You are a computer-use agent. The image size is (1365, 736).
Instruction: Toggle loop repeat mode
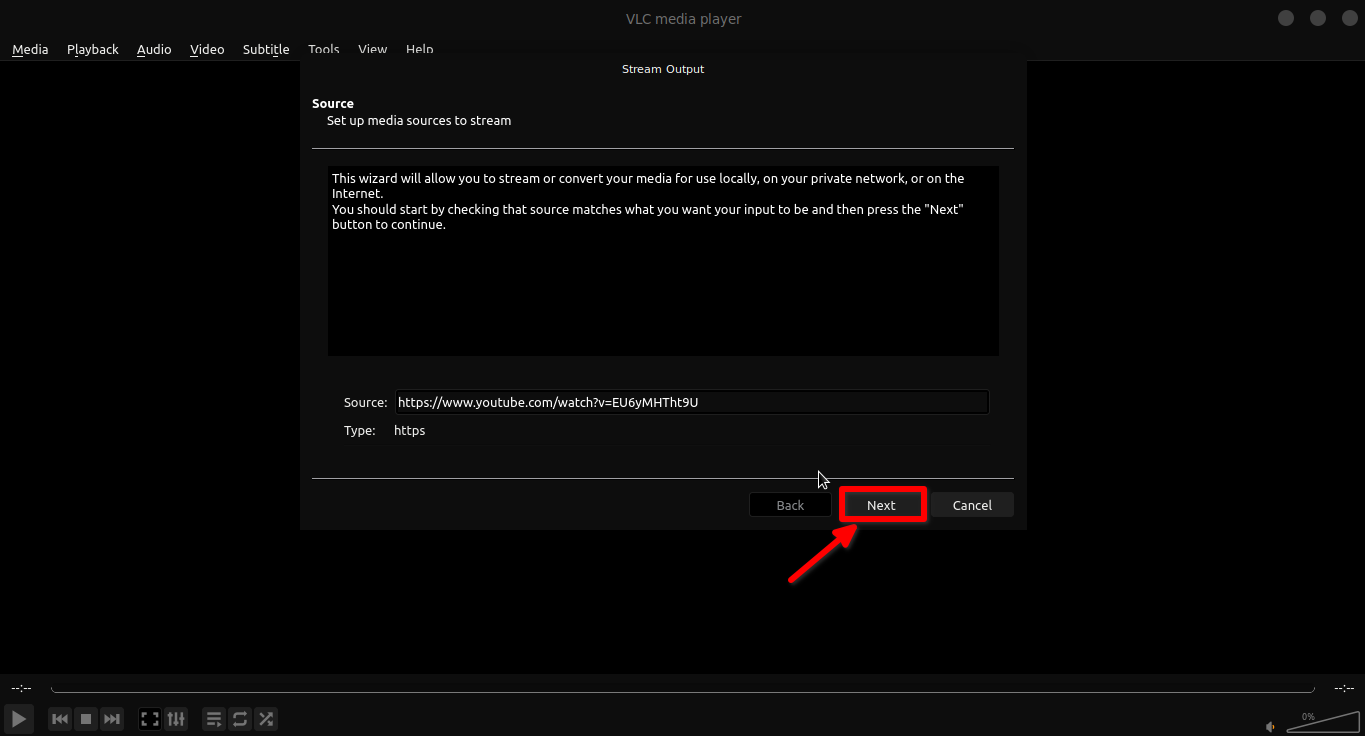click(x=240, y=718)
